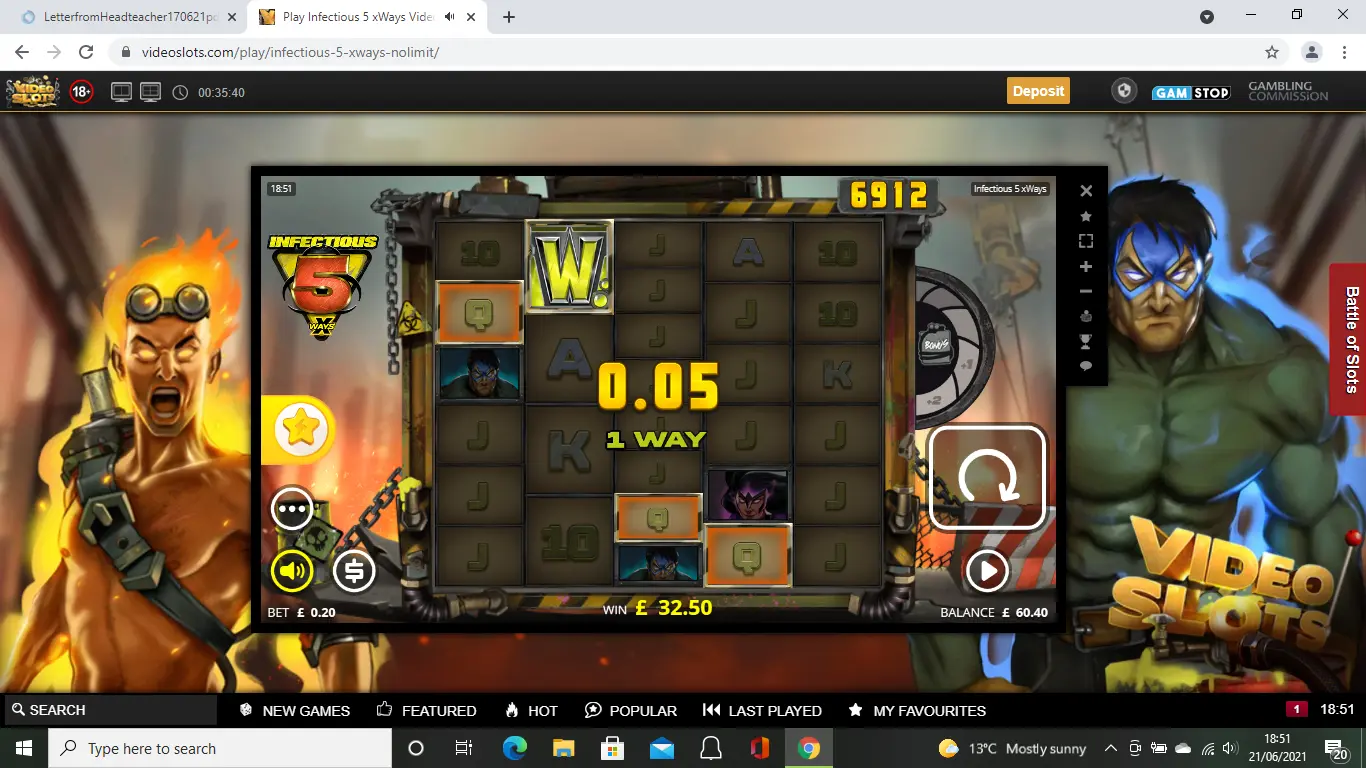Viewport: 1366px width, 768px height.
Task: Click the bell notifications icon in taskbar
Action: pos(711,748)
